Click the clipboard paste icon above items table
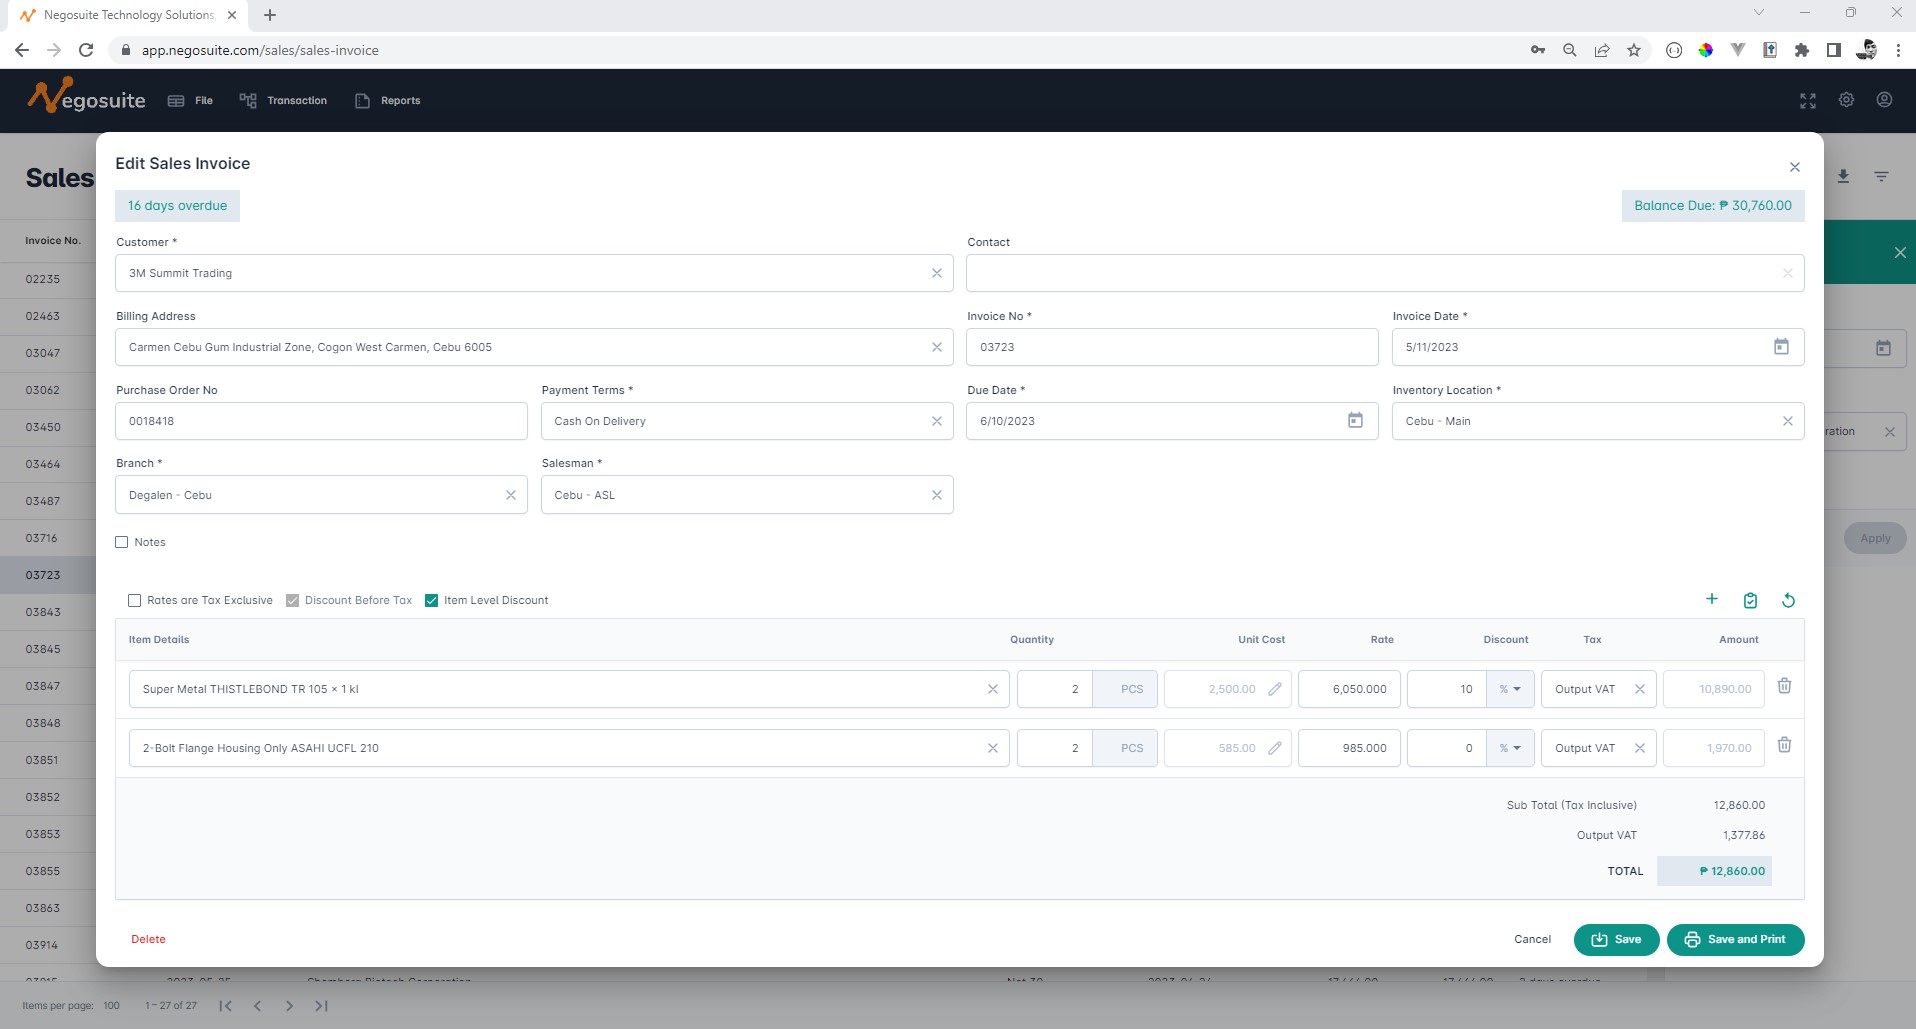This screenshot has width=1916, height=1029. coord(1750,601)
